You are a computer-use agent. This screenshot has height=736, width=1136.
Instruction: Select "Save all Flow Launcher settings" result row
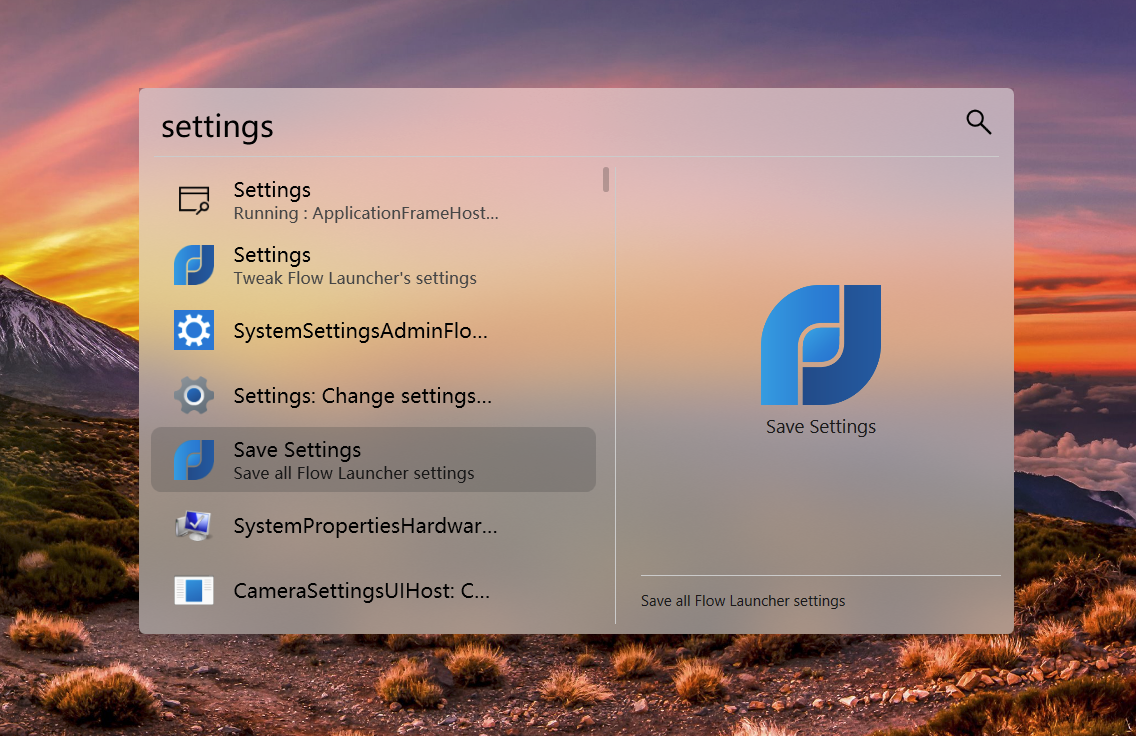pos(373,460)
